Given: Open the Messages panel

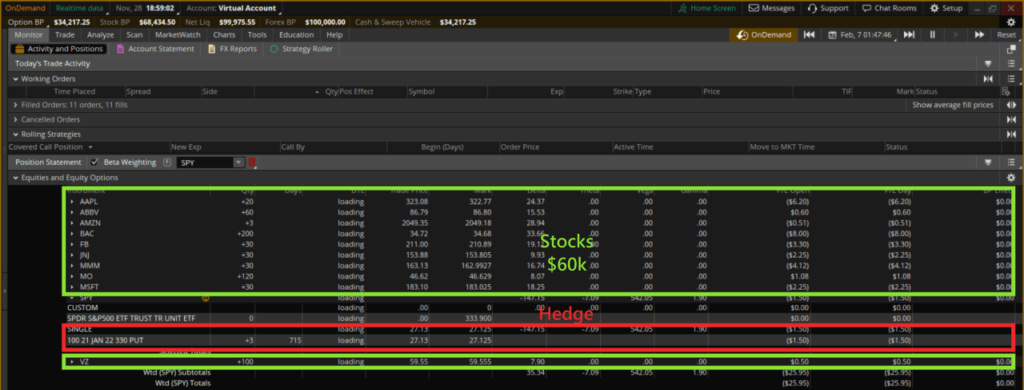Looking at the screenshot, I should [x=771, y=8].
